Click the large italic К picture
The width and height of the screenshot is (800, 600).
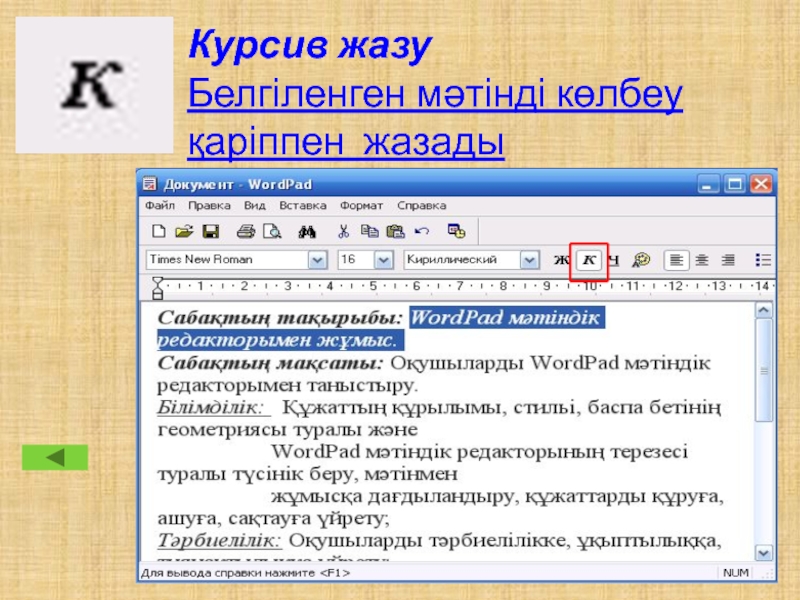(x=94, y=85)
